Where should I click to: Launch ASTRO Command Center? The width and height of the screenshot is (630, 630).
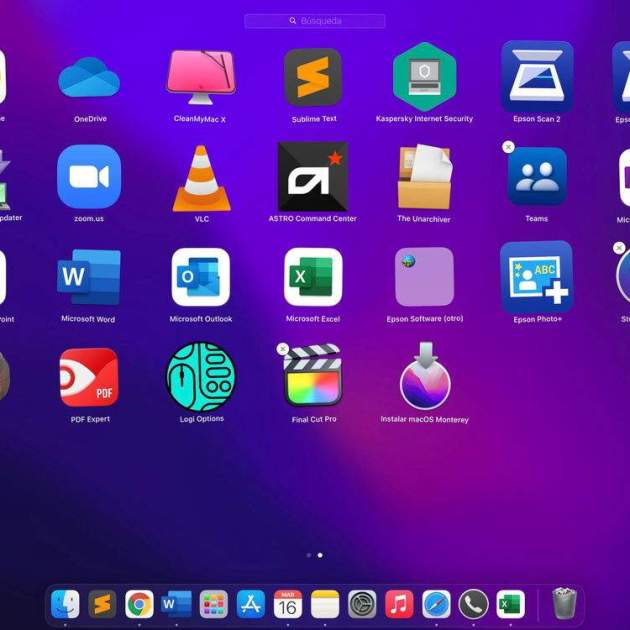coord(312,176)
